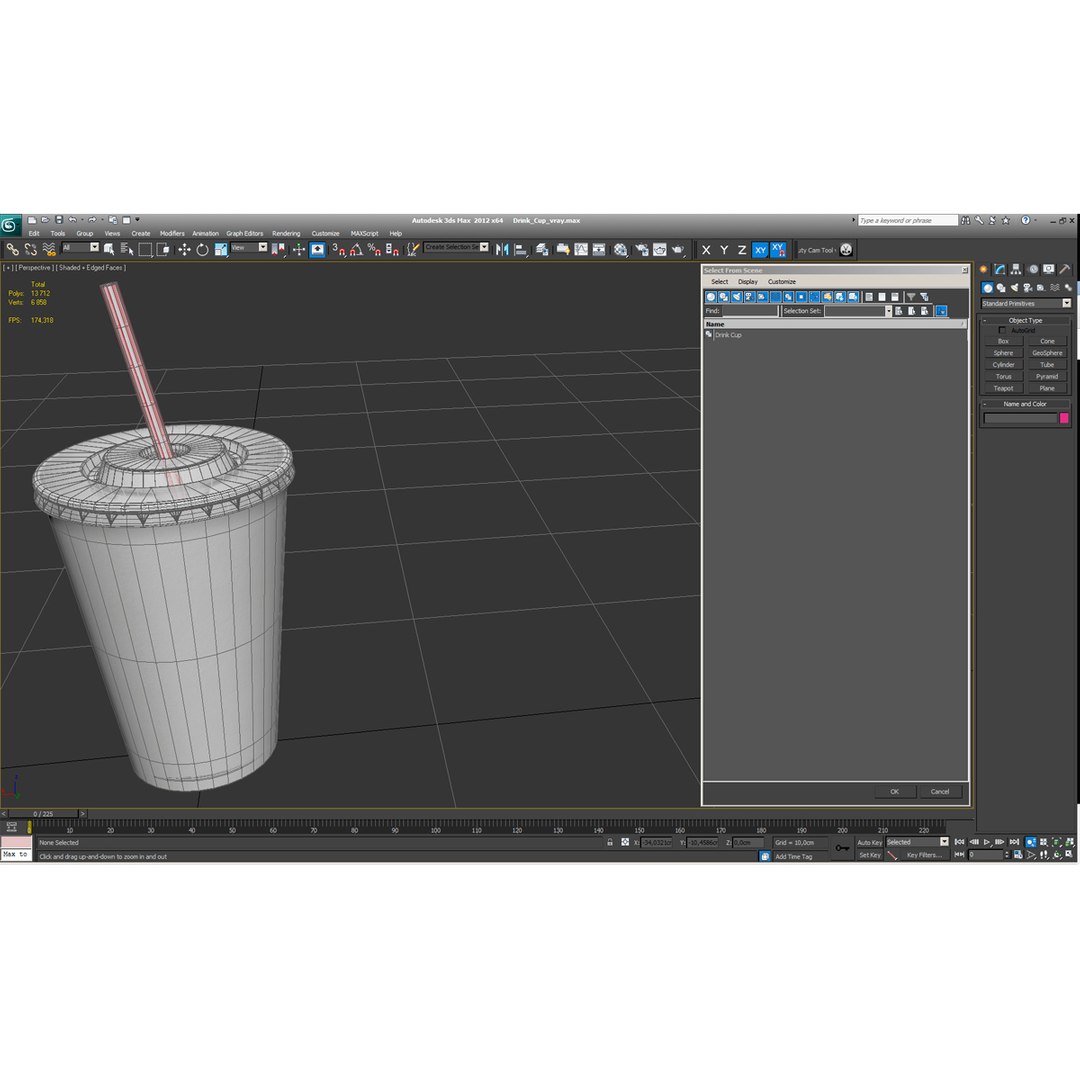Select the Cameras category icon
1080x1080 pixels.
point(1028,288)
